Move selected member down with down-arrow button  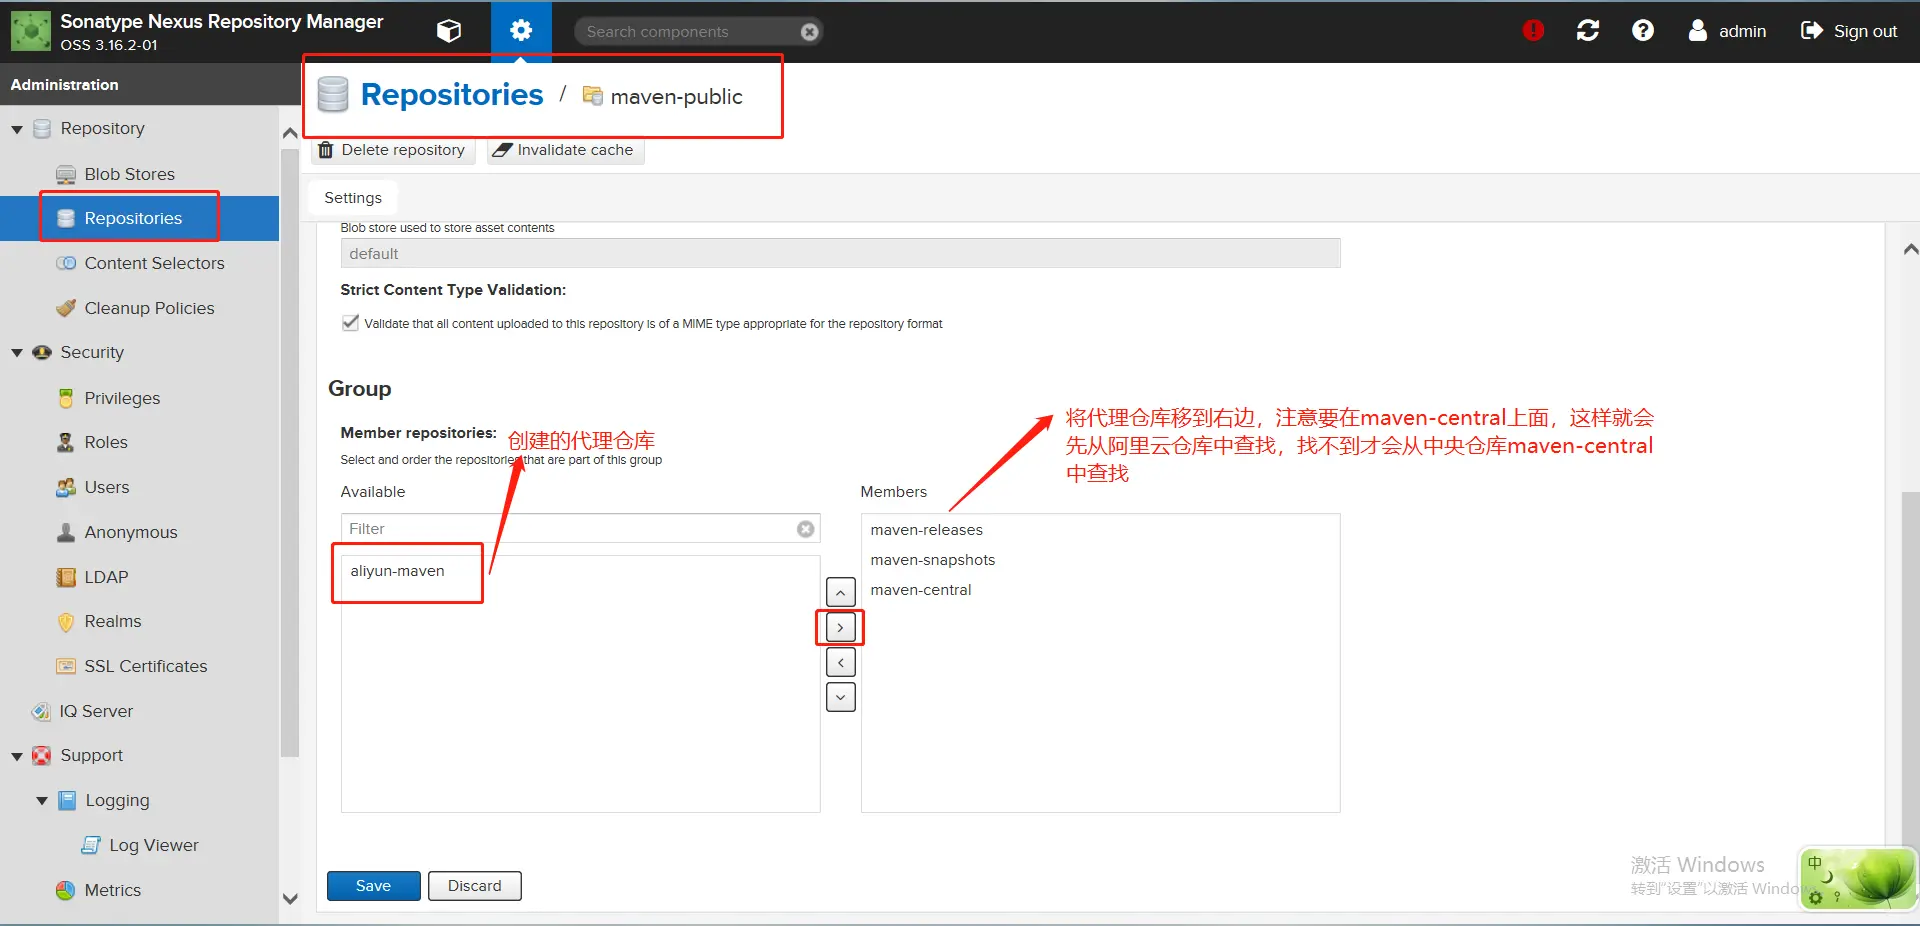[x=841, y=697]
